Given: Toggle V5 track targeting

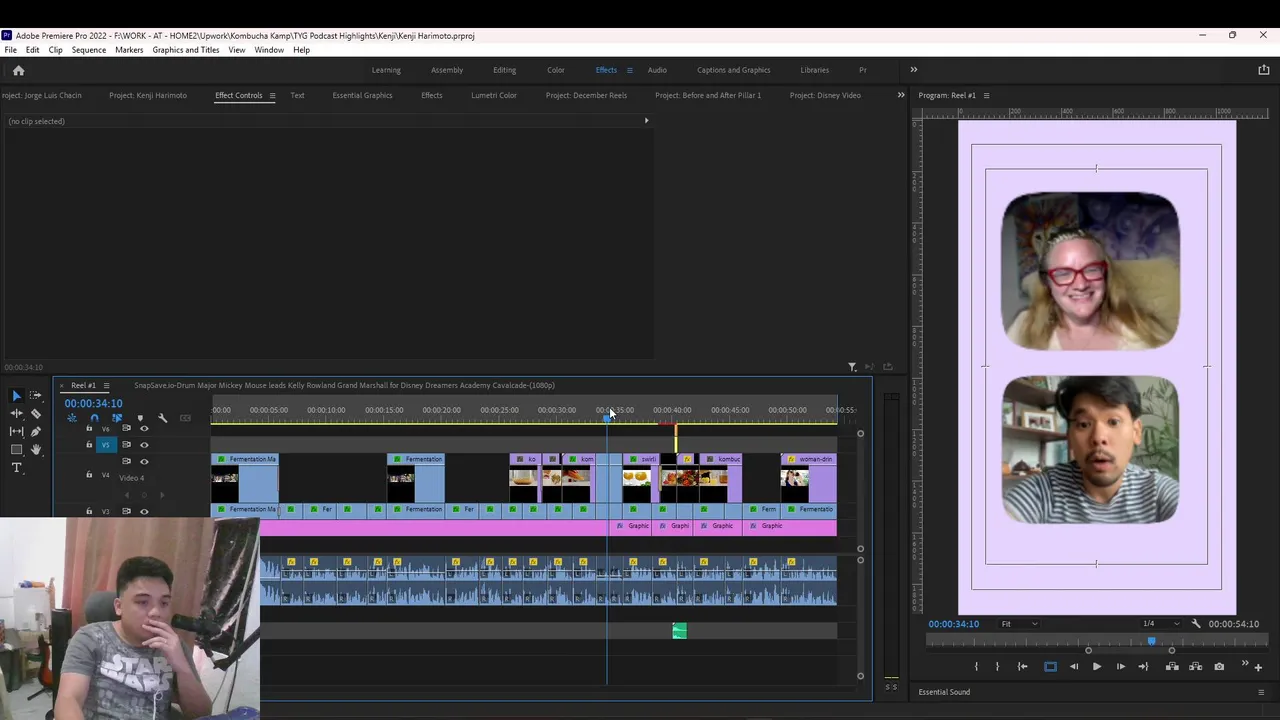Looking at the screenshot, I should click(x=106, y=445).
